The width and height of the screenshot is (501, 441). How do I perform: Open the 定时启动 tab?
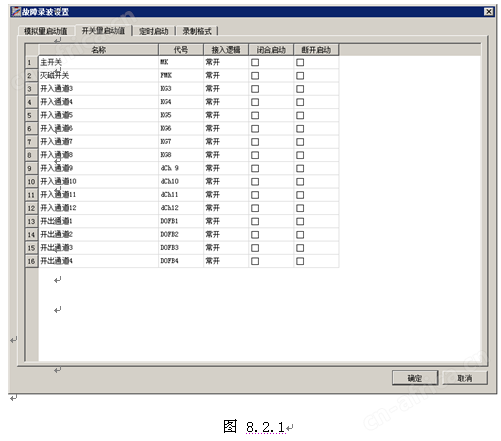[x=153, y=31]
